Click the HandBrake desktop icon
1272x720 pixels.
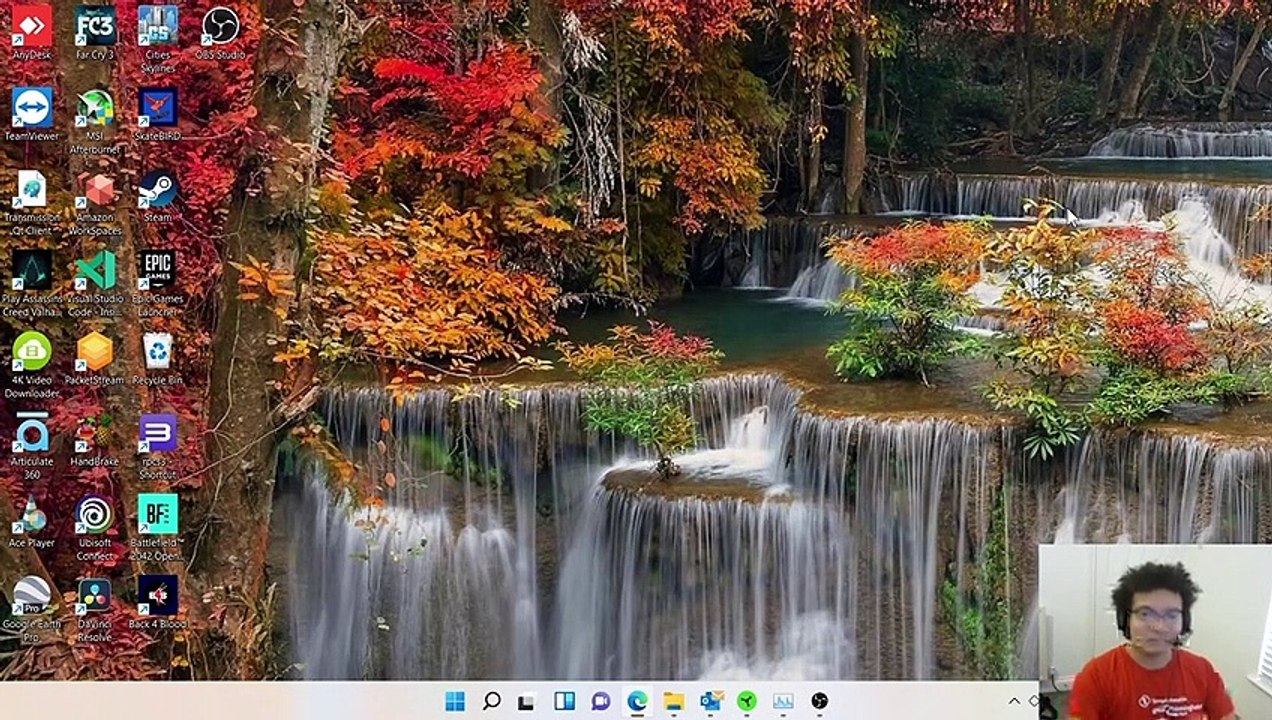click(95, 439)
